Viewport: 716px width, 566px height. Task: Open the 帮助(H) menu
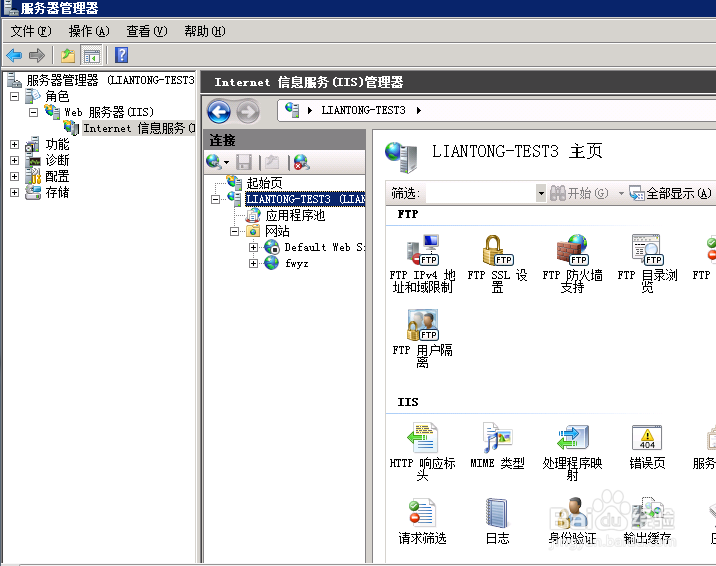205,31
